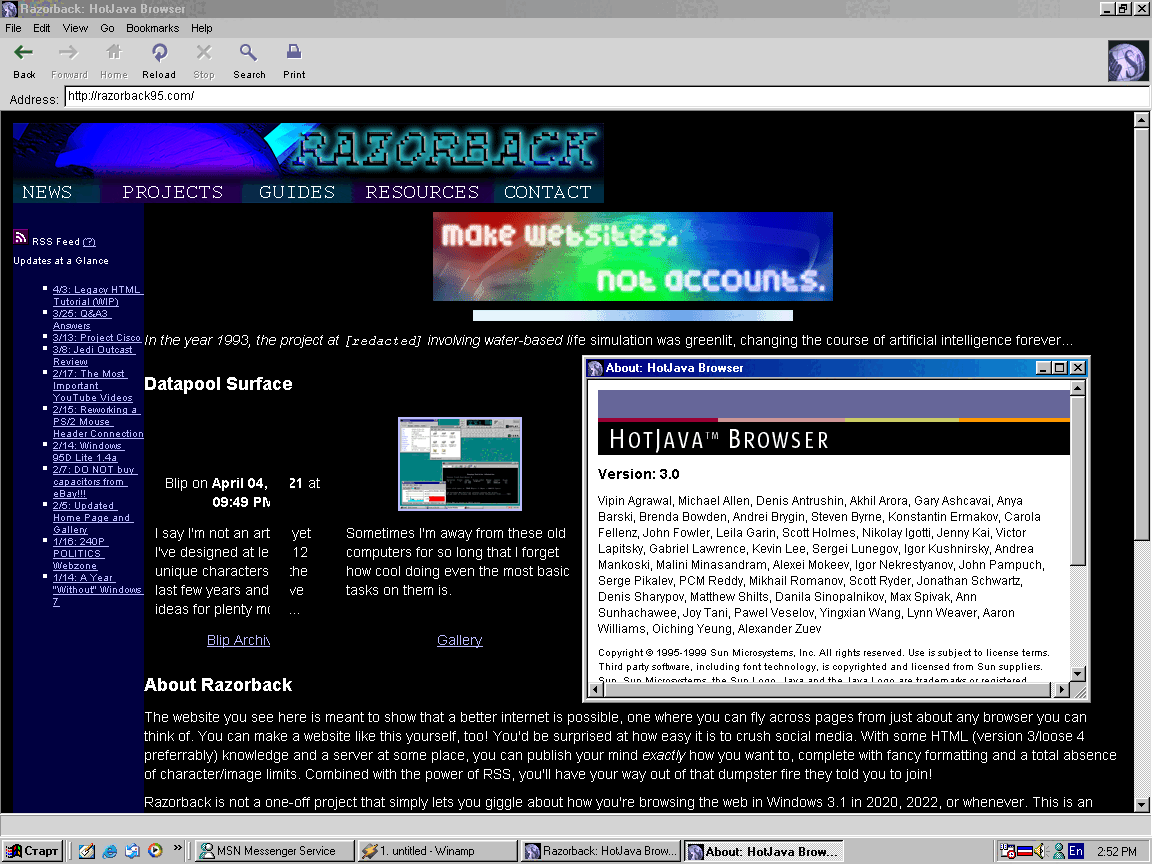This screenshot has height=864, width=1152.
Task: Open '2/15: Reworking a PS/2 Mouse' link
Action: (x=98, y=422)
